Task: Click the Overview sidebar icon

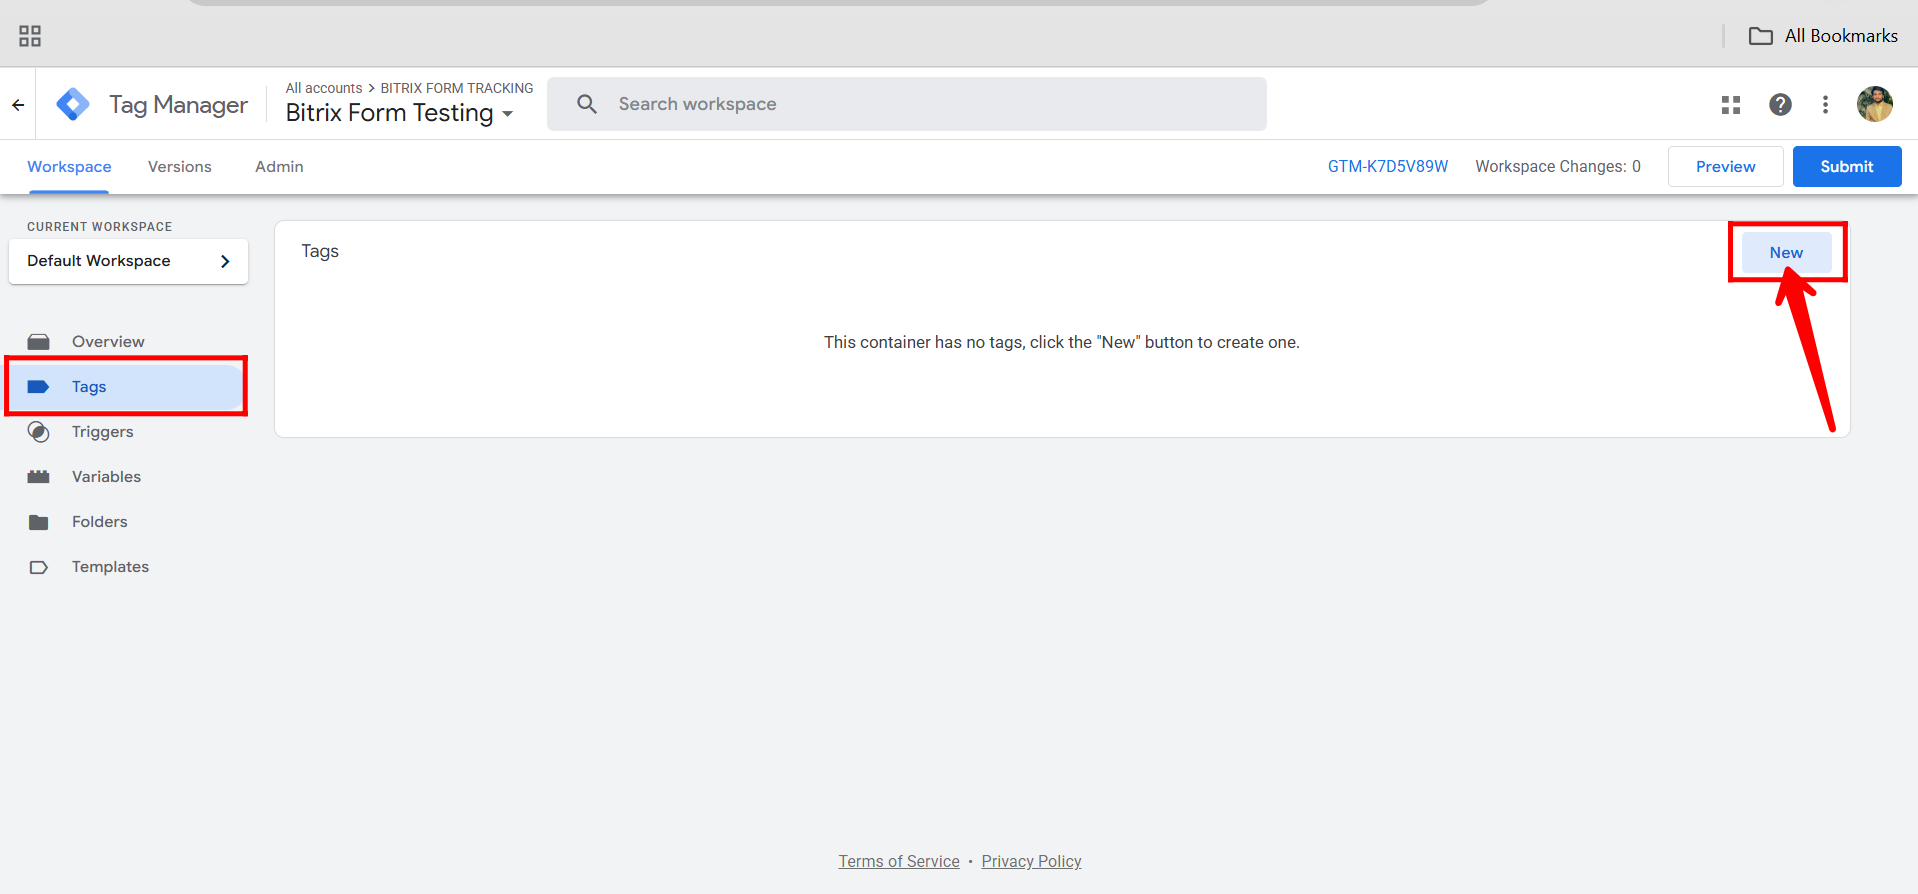Action: click(x=38, y=342)
